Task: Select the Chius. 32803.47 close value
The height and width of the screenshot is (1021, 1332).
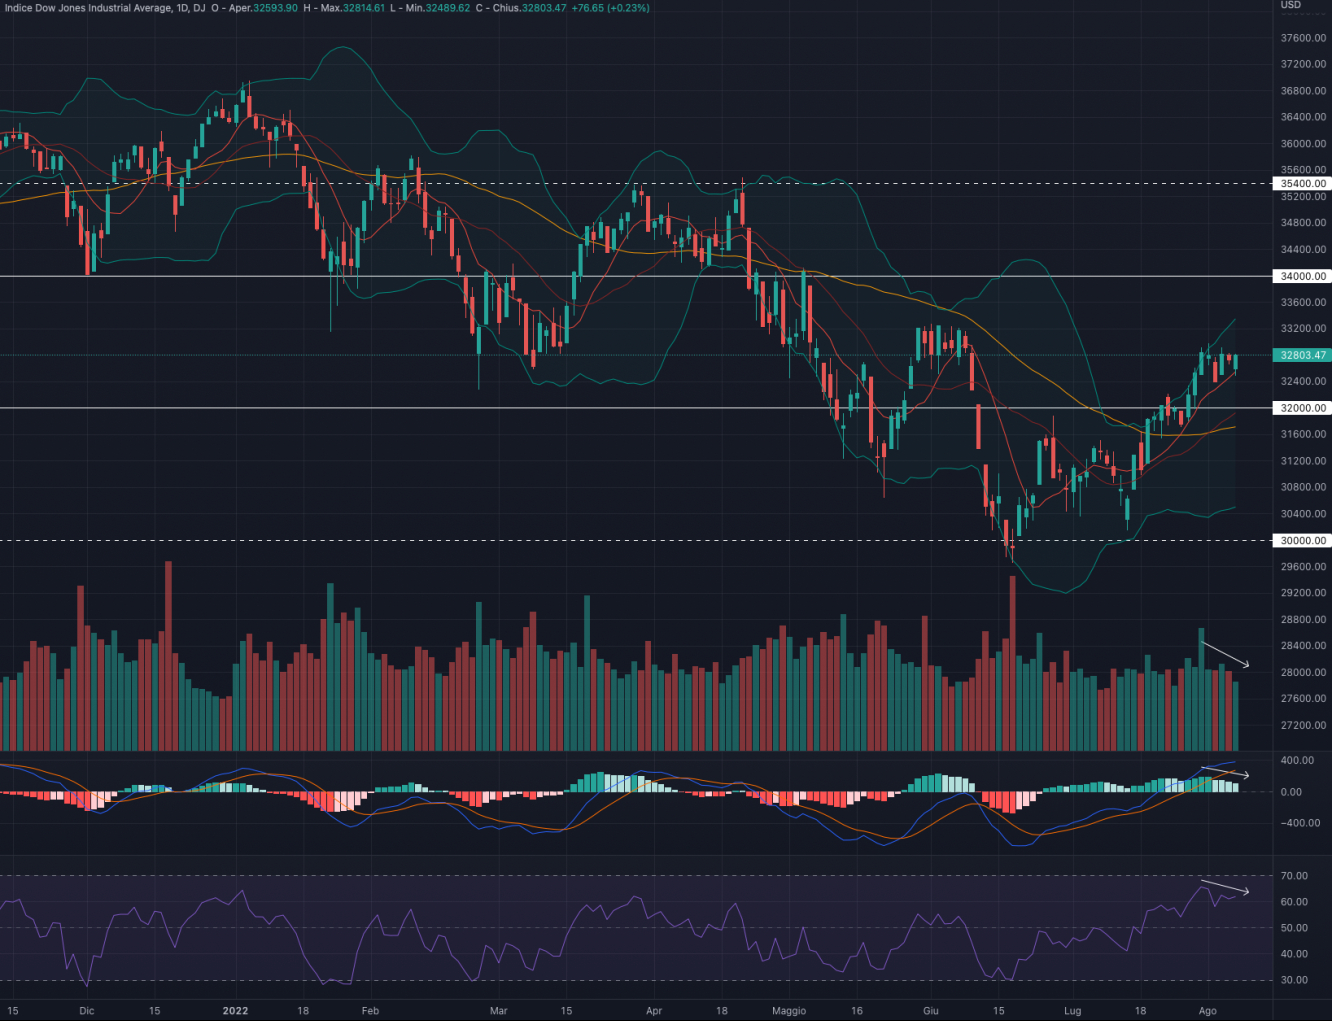Action: click(529, 8)
